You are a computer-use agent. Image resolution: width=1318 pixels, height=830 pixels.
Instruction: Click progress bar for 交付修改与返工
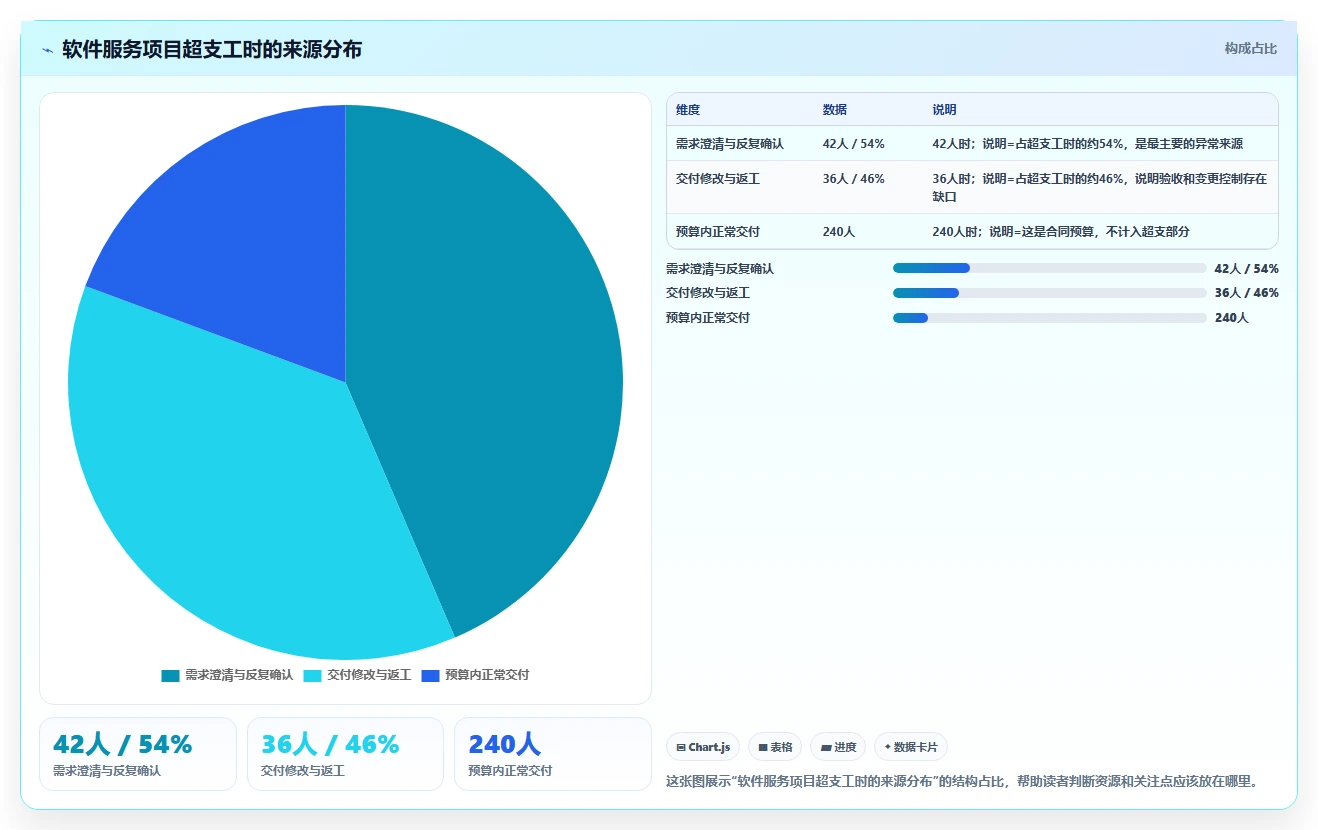point(1050,293)
